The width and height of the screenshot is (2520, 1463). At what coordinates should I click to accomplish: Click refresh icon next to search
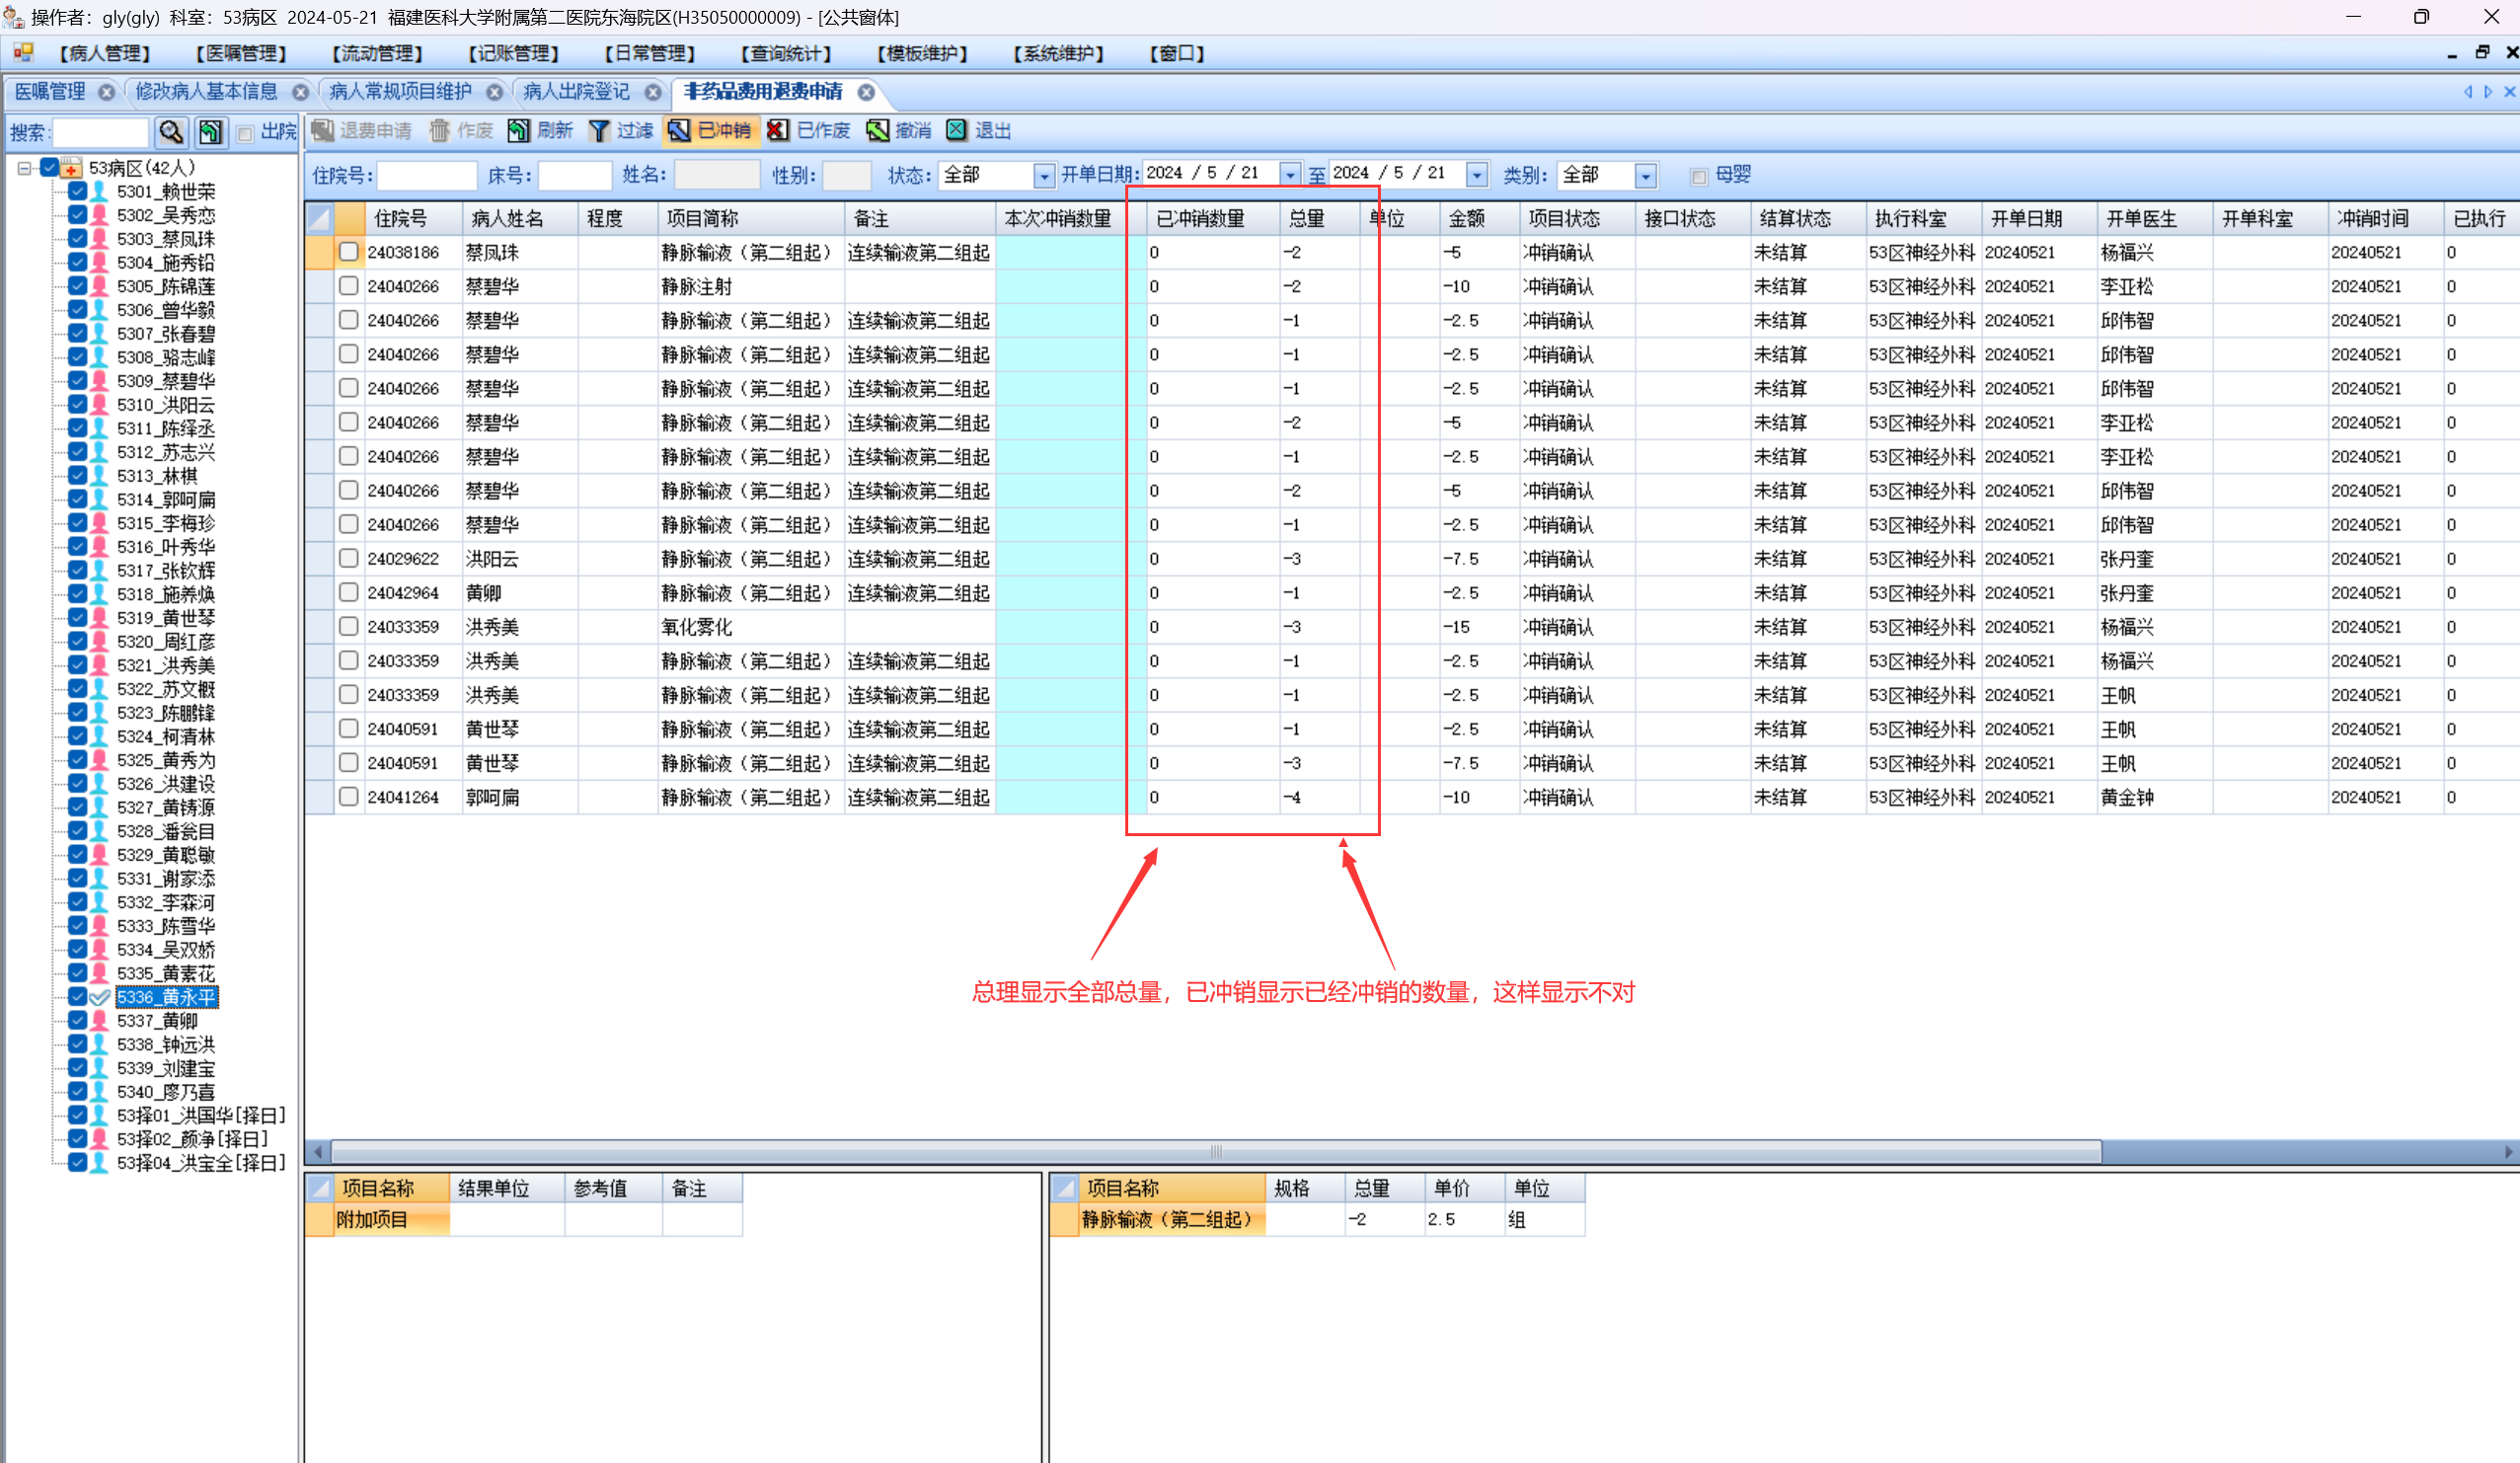[x=210, y=132]
